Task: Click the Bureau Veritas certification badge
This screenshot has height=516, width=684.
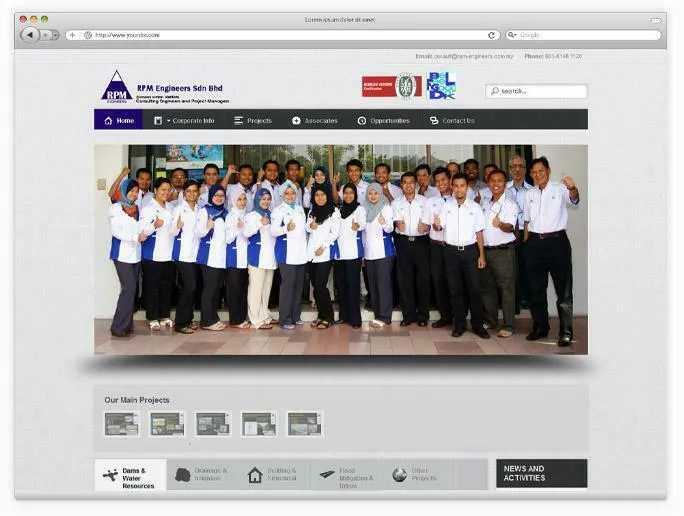Action: 392,86
